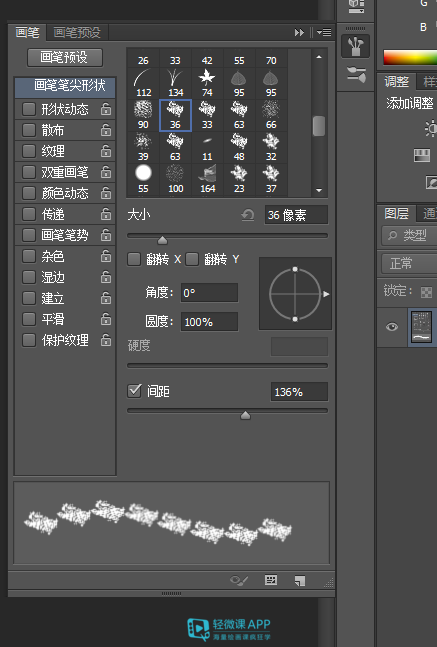Image resolution: width=437 pixels, height=647 pixels.
Task: Click the lock icon beside 散布
Action: coord(106,130)
